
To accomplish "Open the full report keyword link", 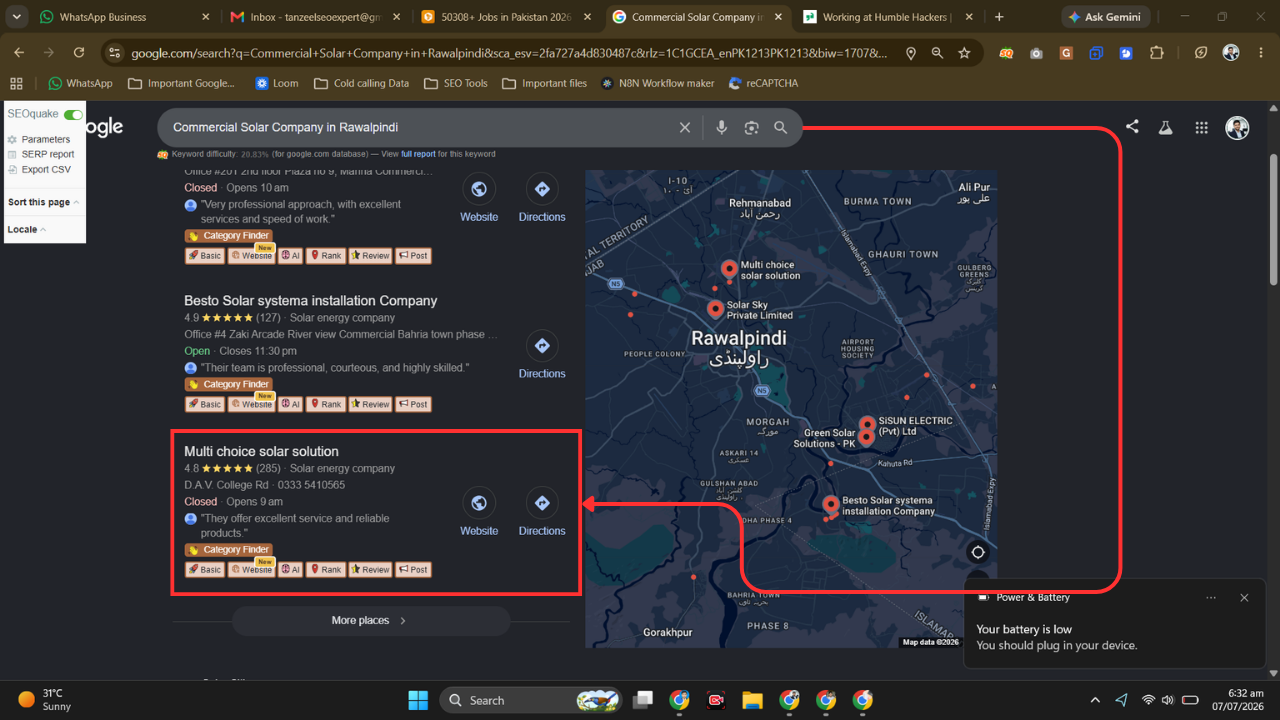I will click(418, 154).
